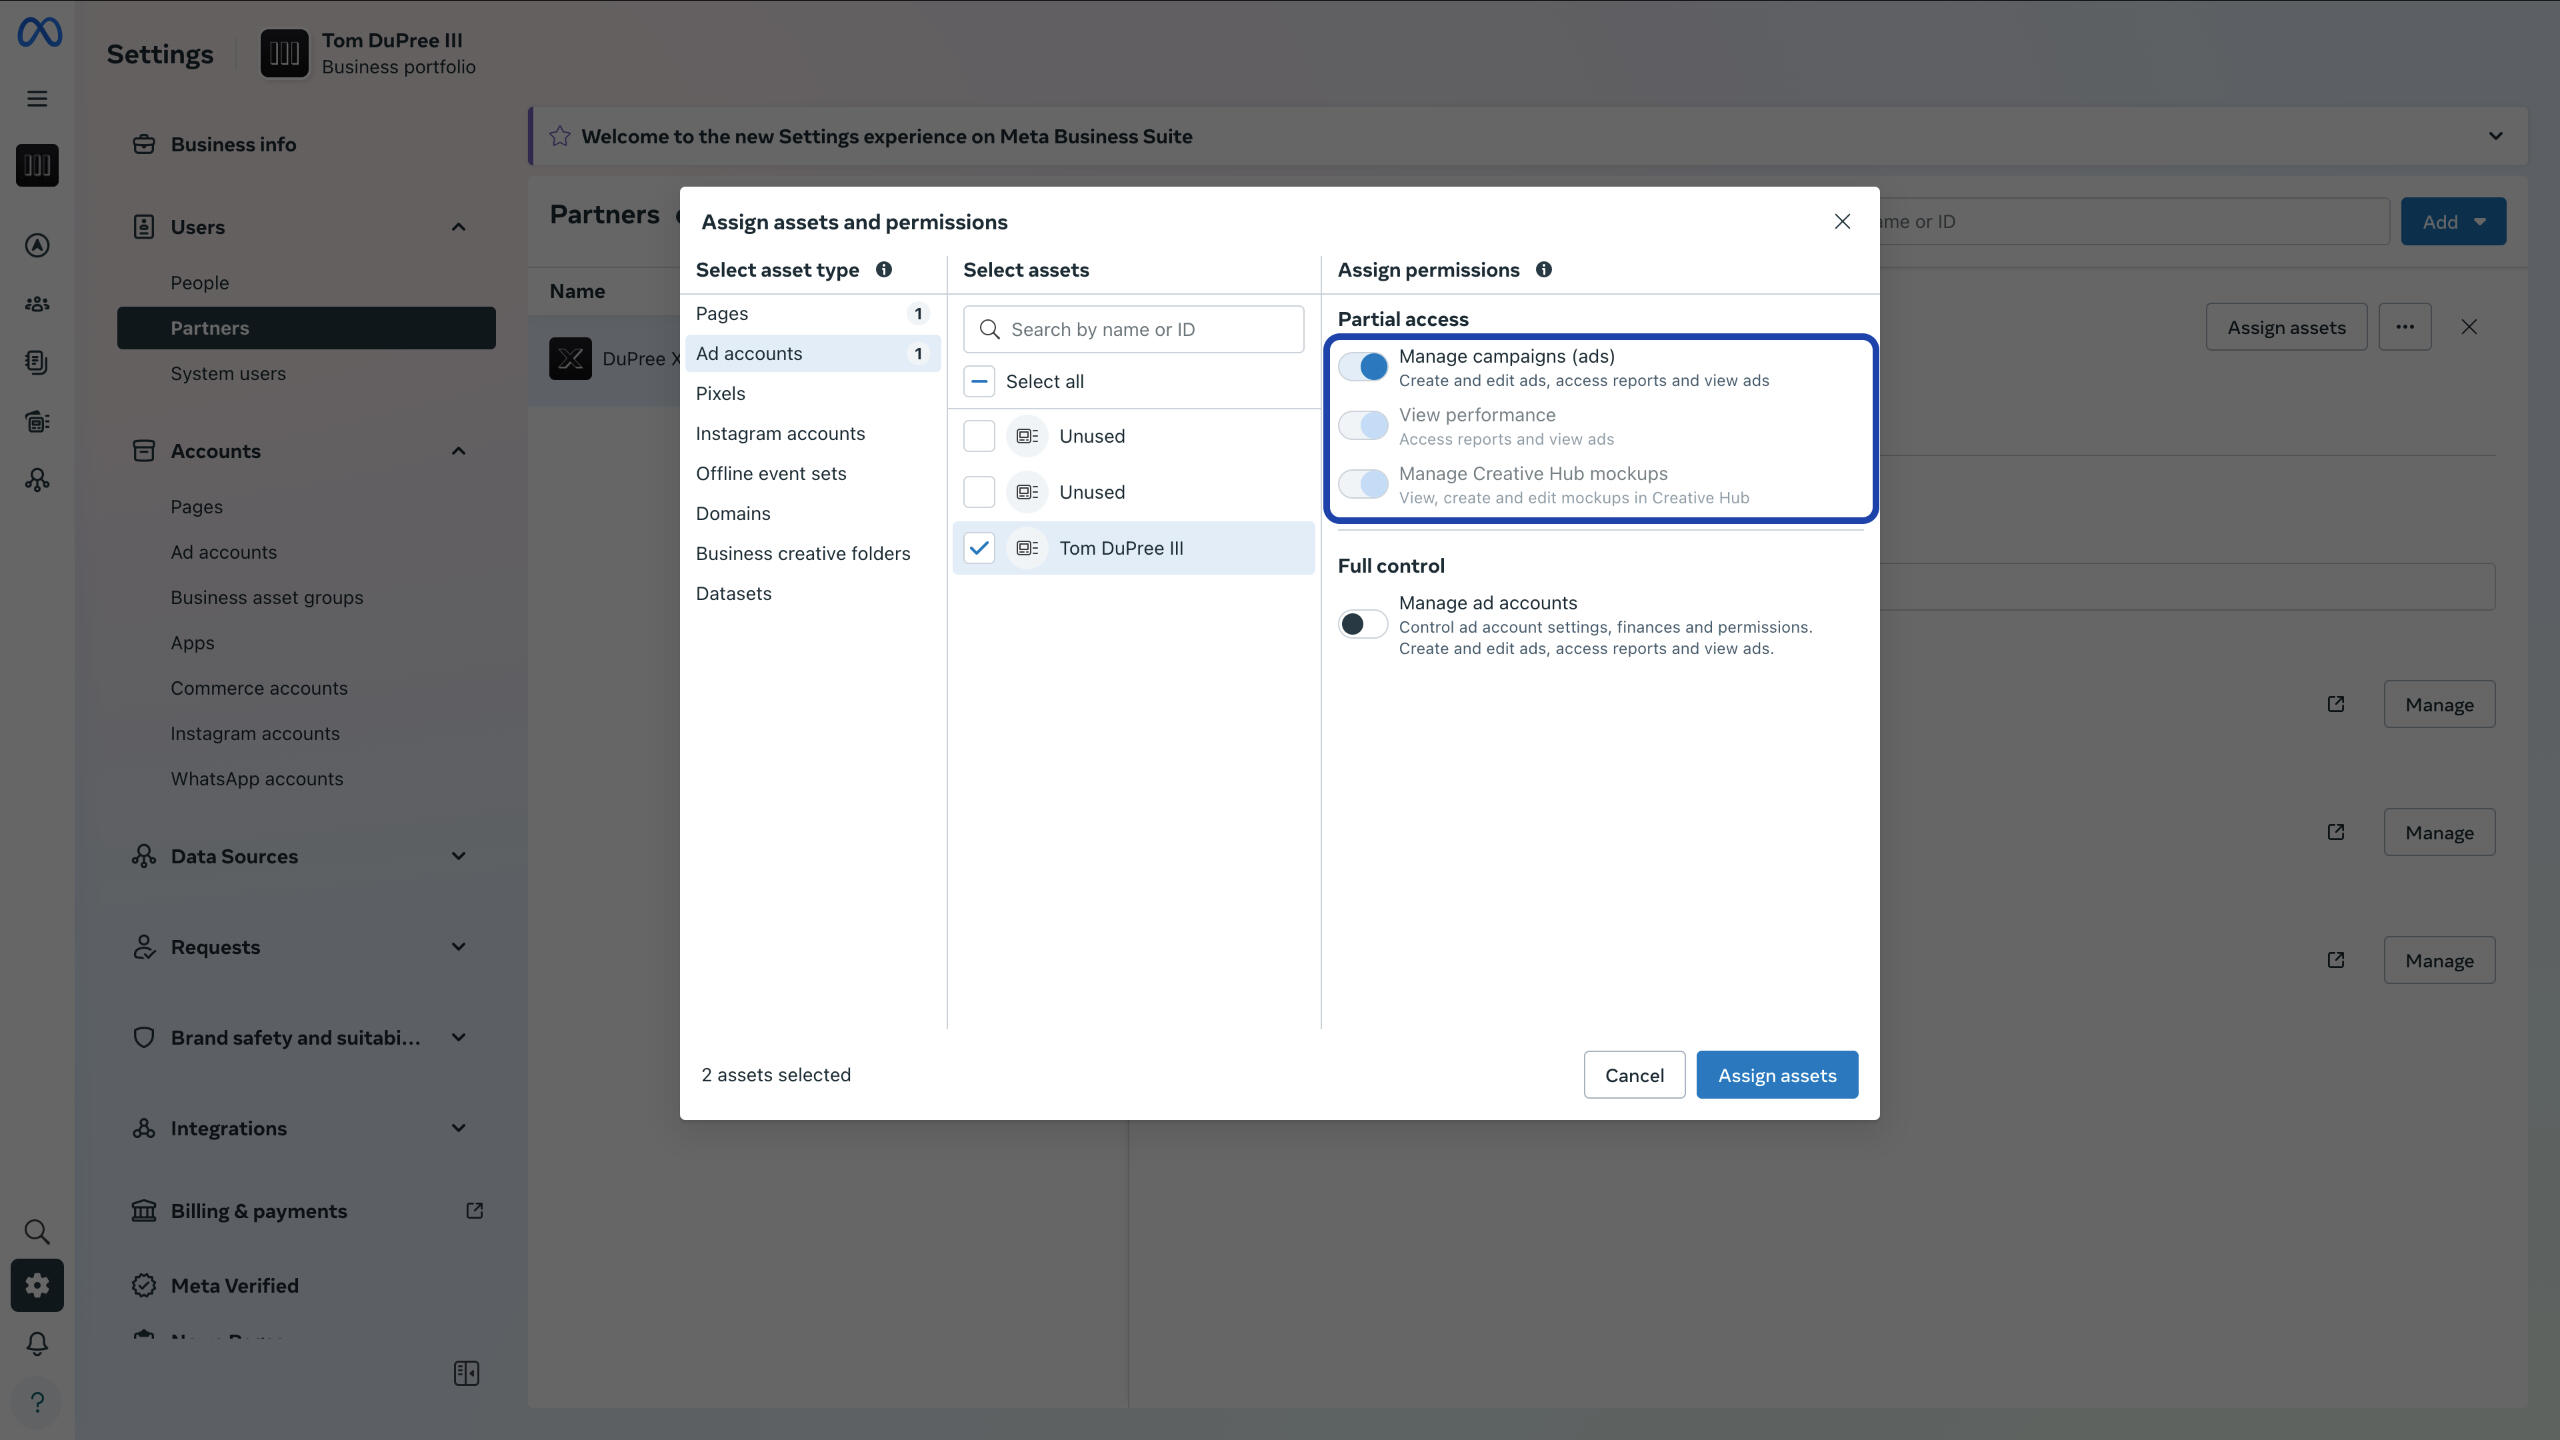Open the Add dropdown button
Screen dimensions: 2560x1440
coord(2453,222)
